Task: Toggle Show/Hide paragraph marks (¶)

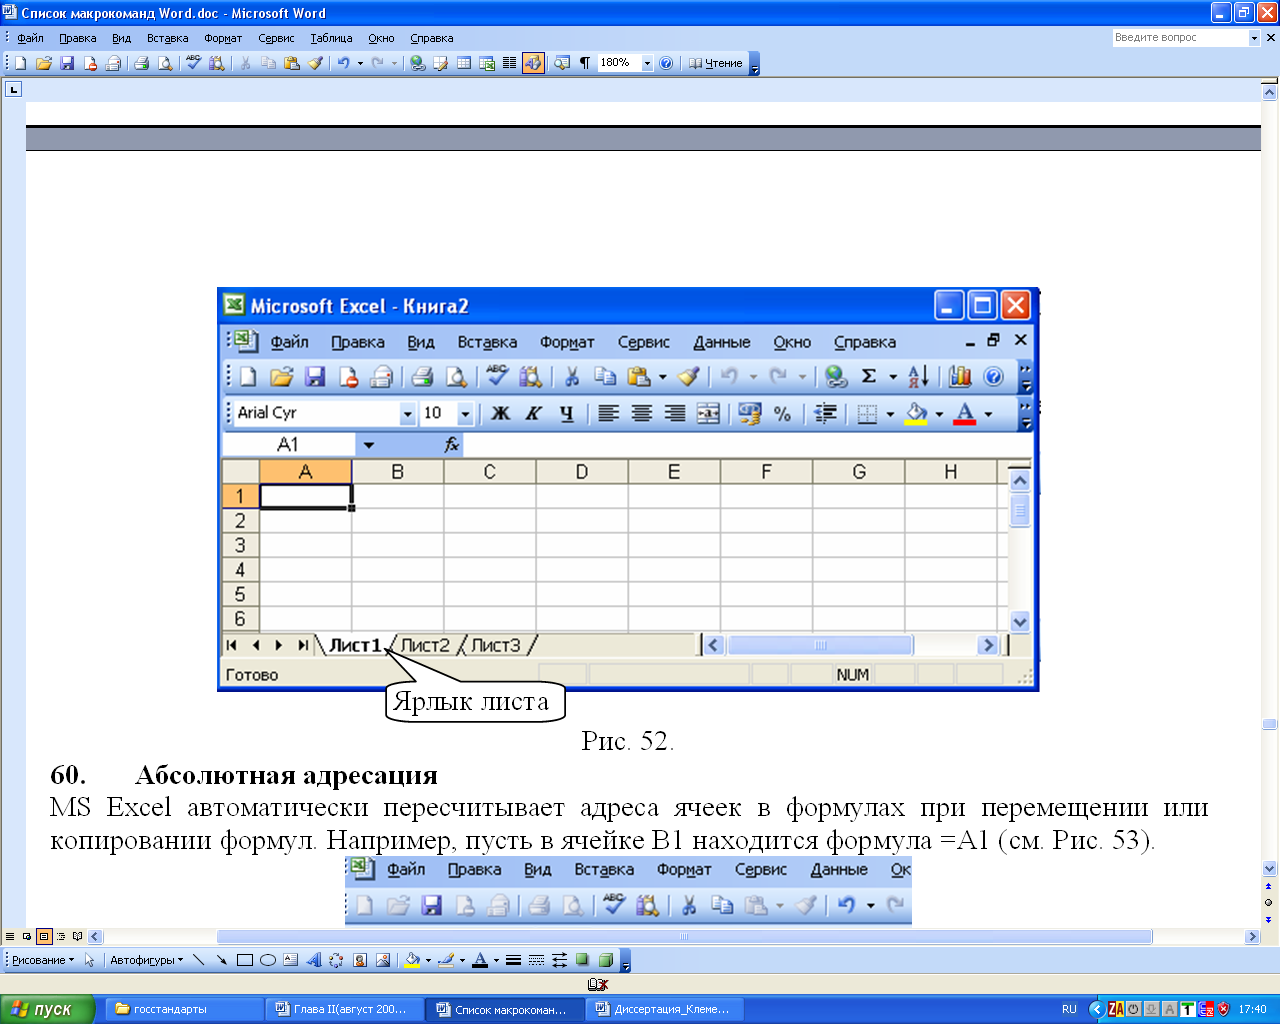Action: pos(584,63)
